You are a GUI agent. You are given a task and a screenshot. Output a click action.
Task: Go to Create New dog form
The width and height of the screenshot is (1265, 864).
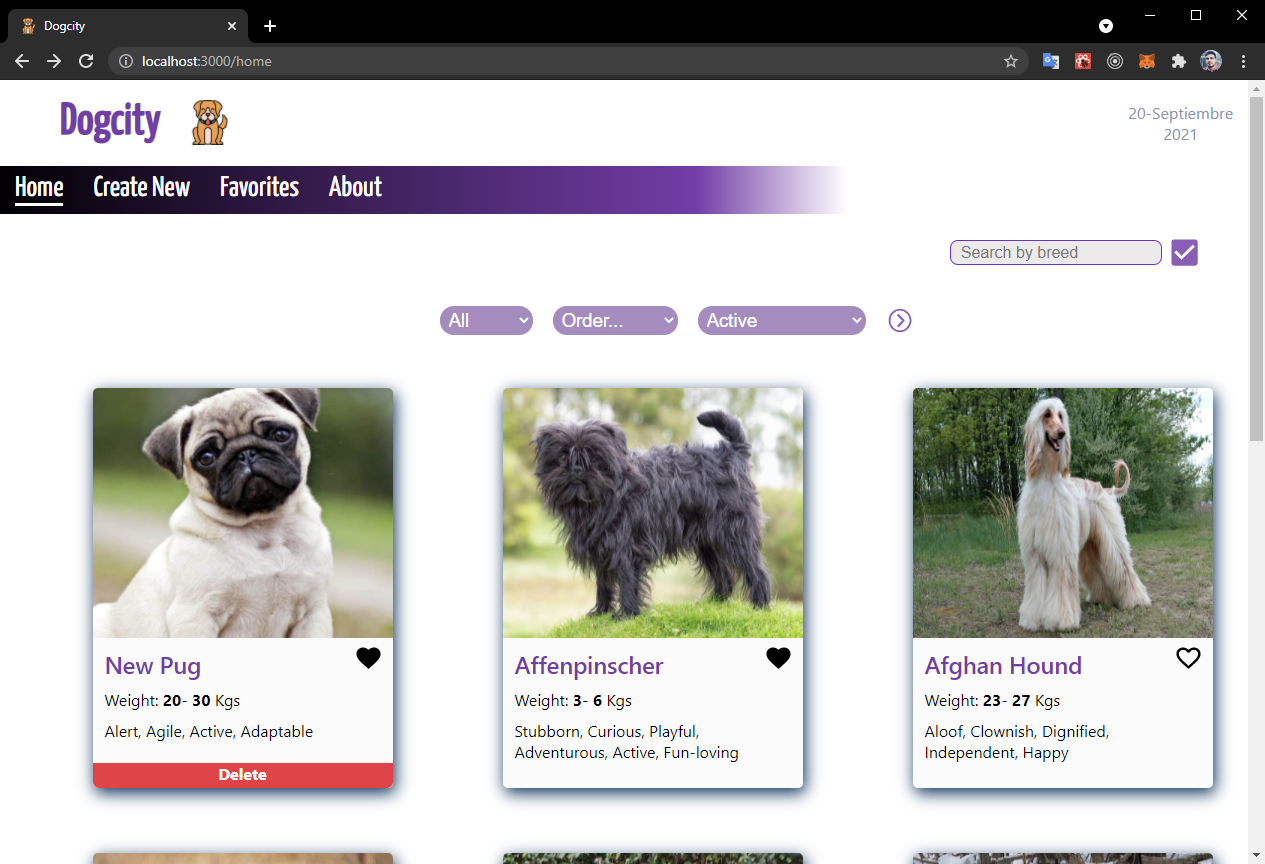[141, 187]
